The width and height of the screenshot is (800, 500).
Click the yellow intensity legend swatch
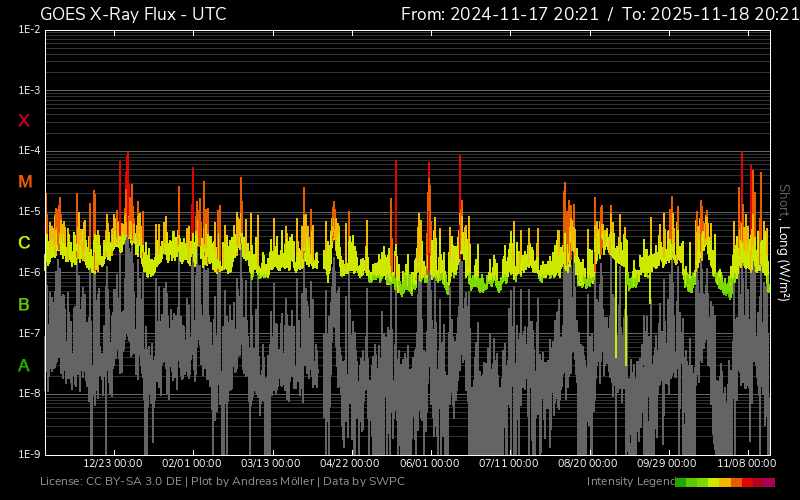[714, 482]
